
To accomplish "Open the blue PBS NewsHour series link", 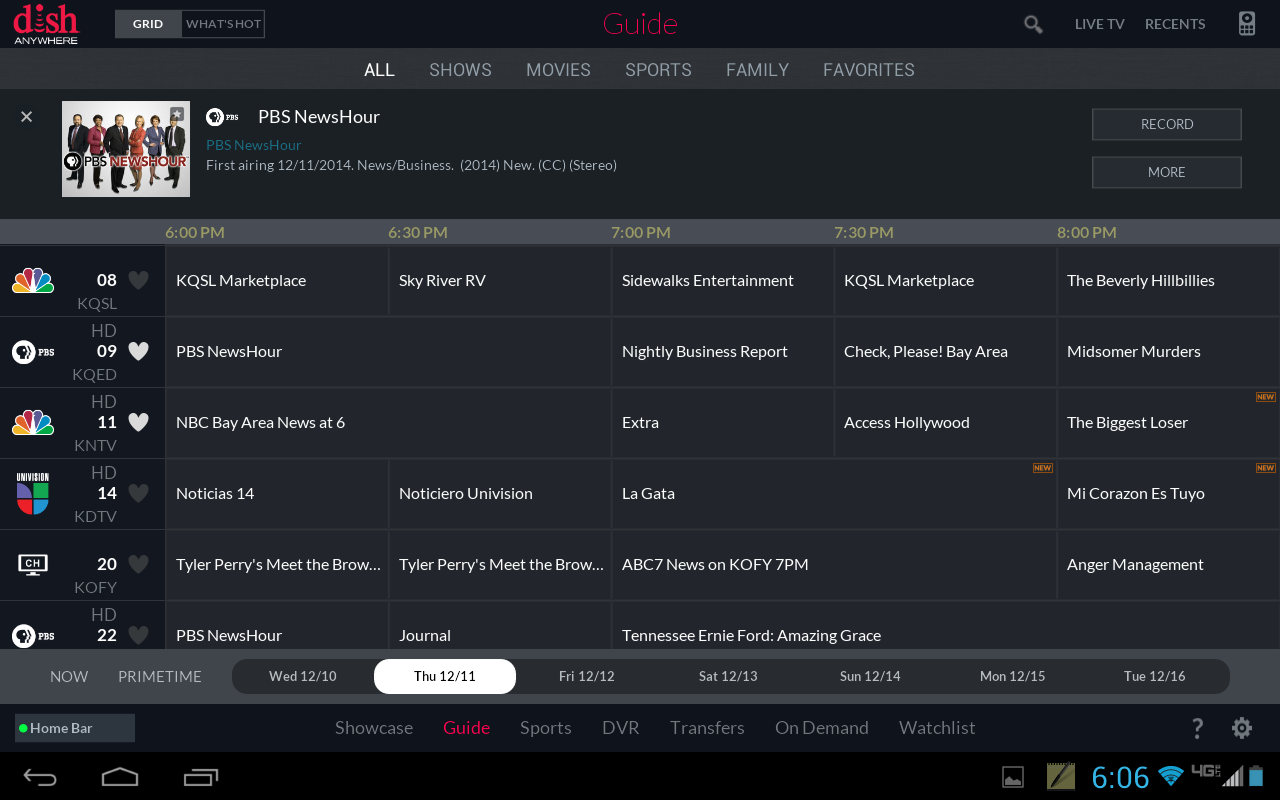I will (254, 145).
